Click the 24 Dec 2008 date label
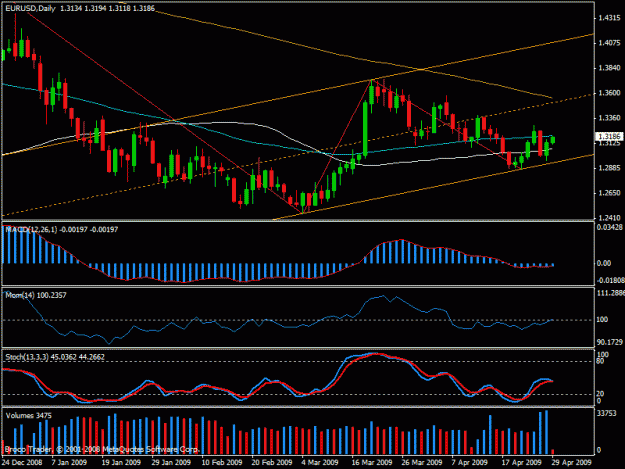Viewport: 625px width, 469px height. (22, 462)
